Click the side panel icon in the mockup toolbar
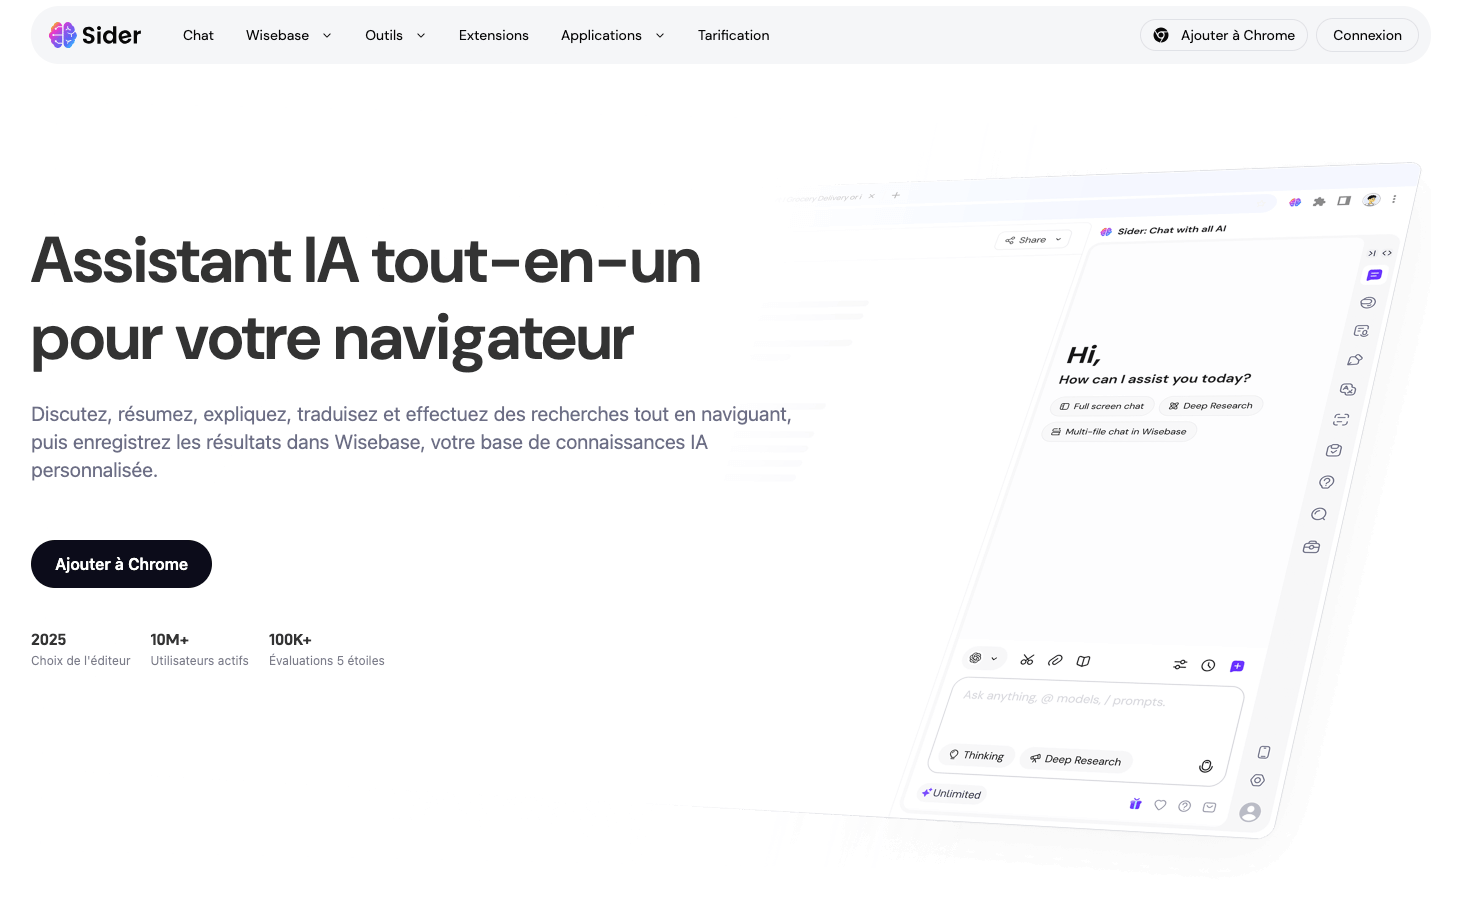This screenshot has height=902, width=1459. coord(1344,201)
